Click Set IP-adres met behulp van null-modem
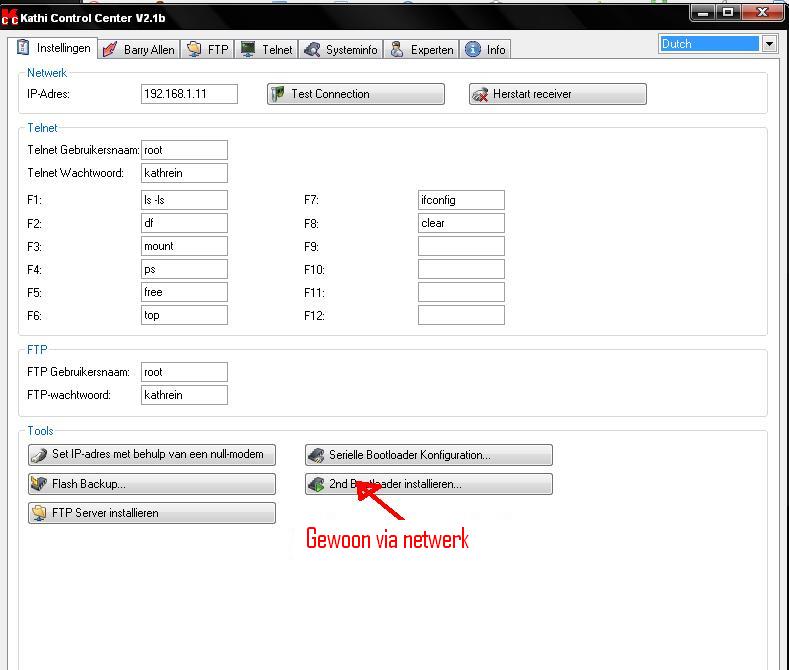789x670 pixels. tap(152, 455)
